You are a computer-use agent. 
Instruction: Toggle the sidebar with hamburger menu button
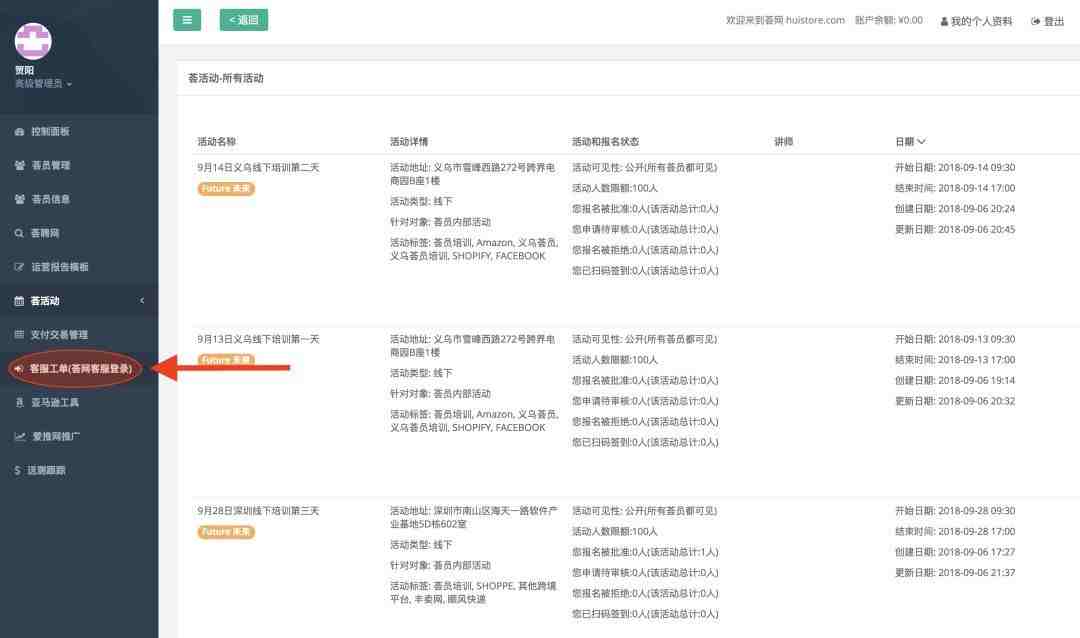(x=187, y=20)
